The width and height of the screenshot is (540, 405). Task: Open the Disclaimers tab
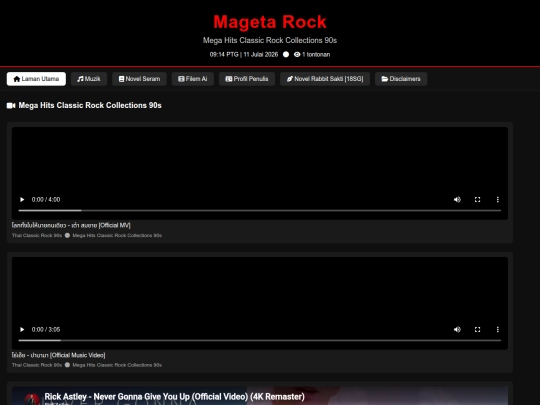click(401, 79)
